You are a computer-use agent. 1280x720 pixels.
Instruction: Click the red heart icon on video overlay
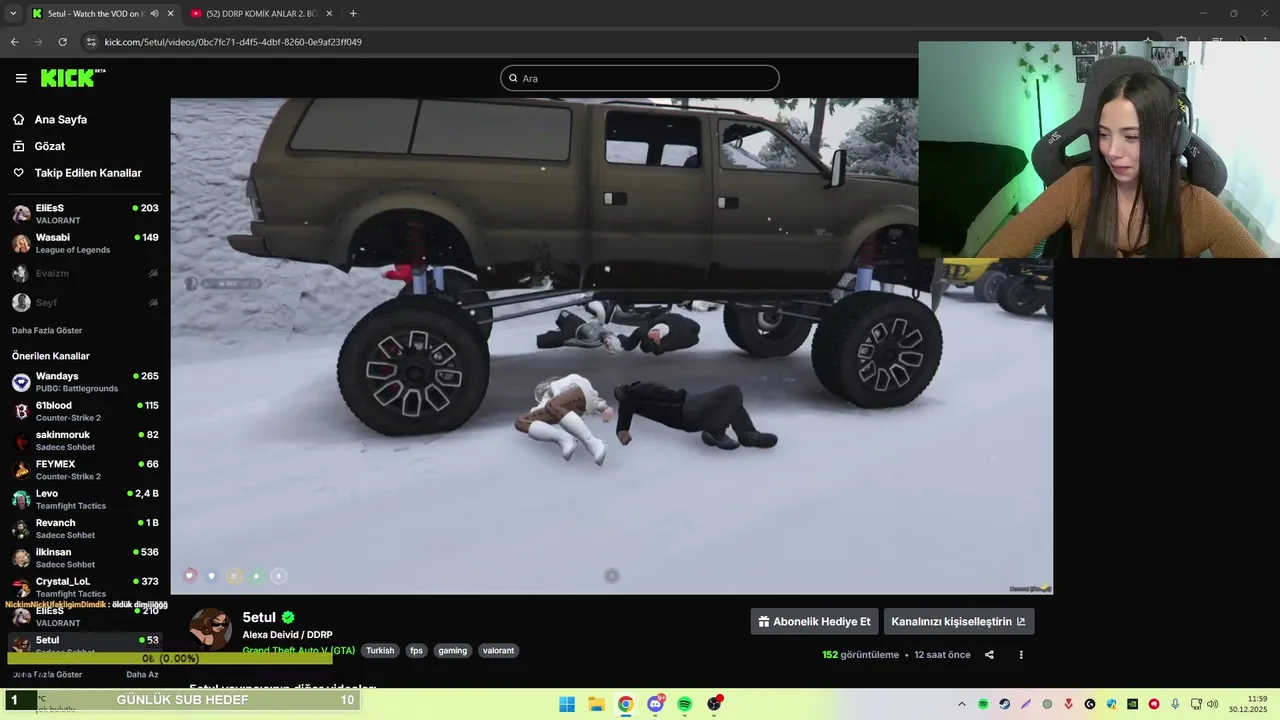pos(190,575)
